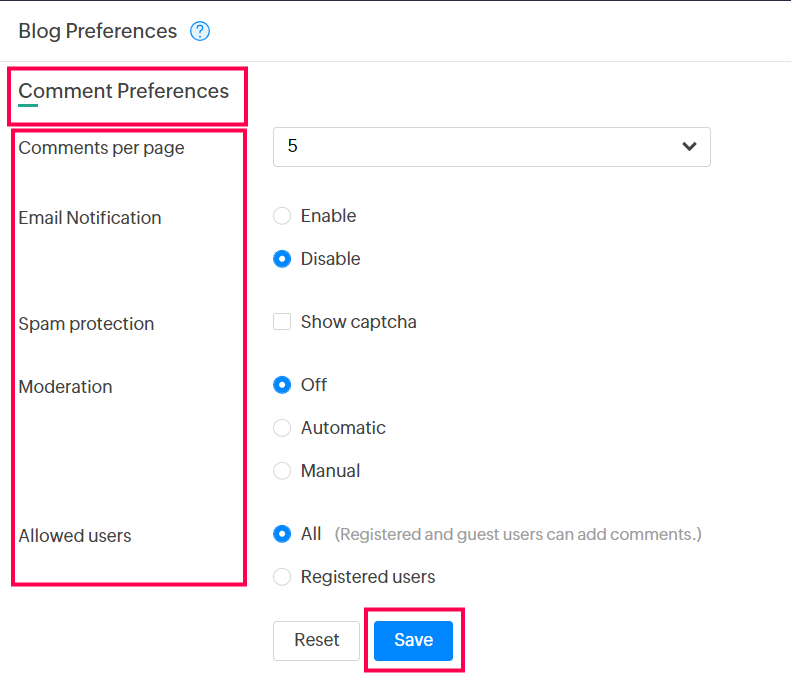Click the Blog Preferences title
Image resolution: width=791 pixels, height=684 pixels.
[x=98, y=32]
